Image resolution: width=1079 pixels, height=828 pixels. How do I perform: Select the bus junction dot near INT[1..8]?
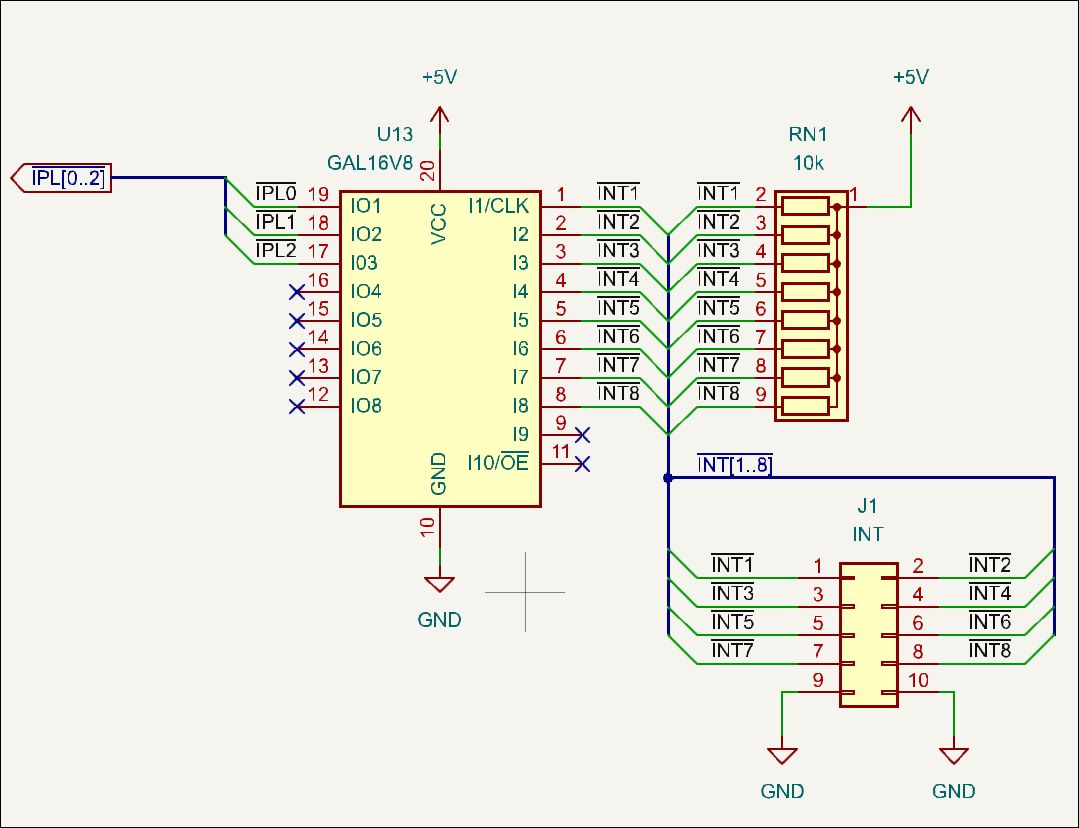pyautogui.click(x=667, y=478)
